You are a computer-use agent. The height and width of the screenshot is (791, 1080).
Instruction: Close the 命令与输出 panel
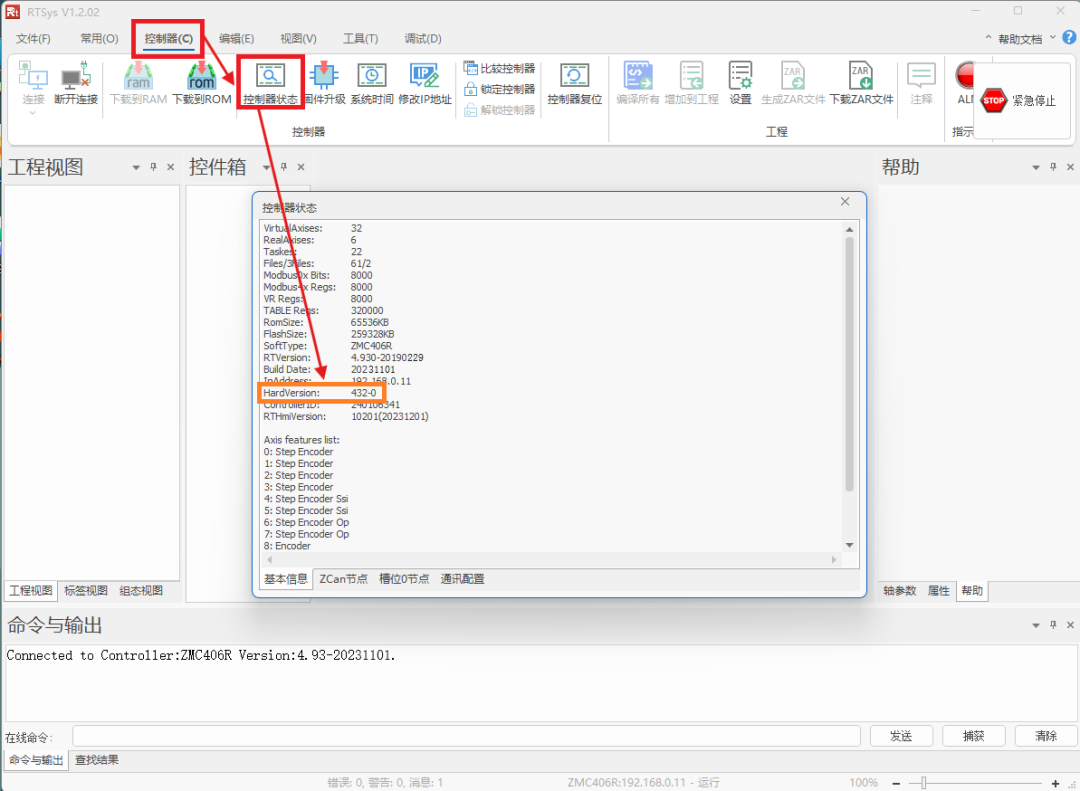click(x=1070, y=625)
